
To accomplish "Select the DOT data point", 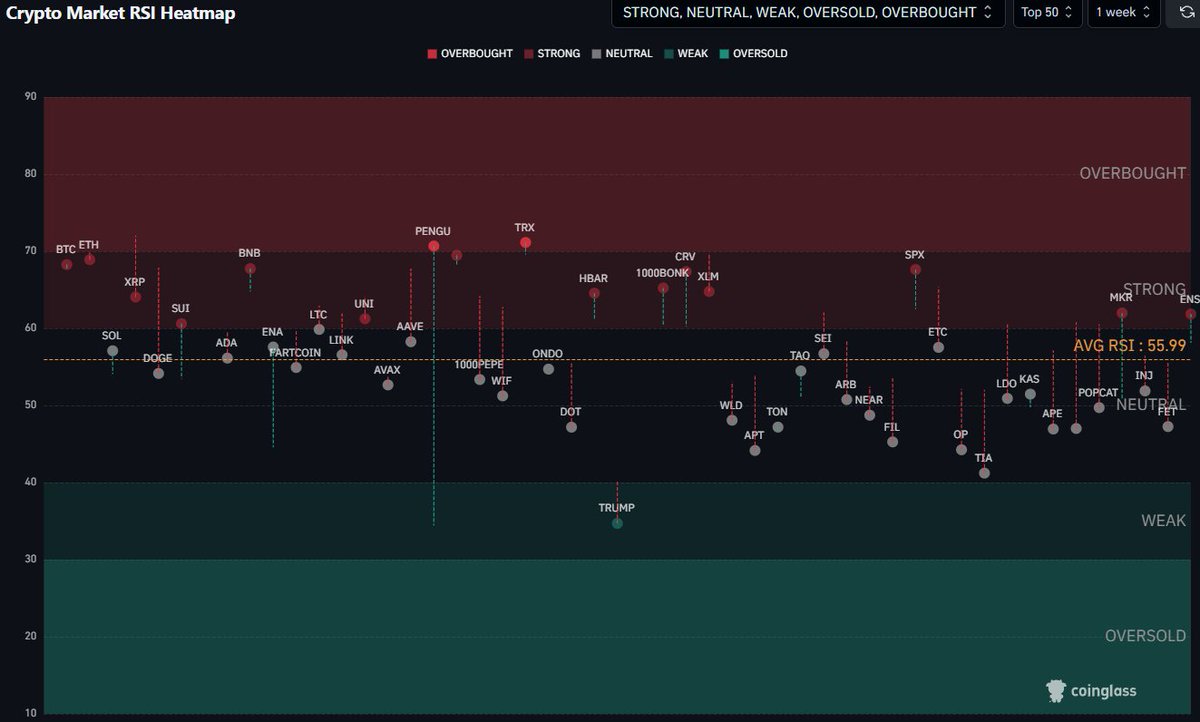I will 571,427.
